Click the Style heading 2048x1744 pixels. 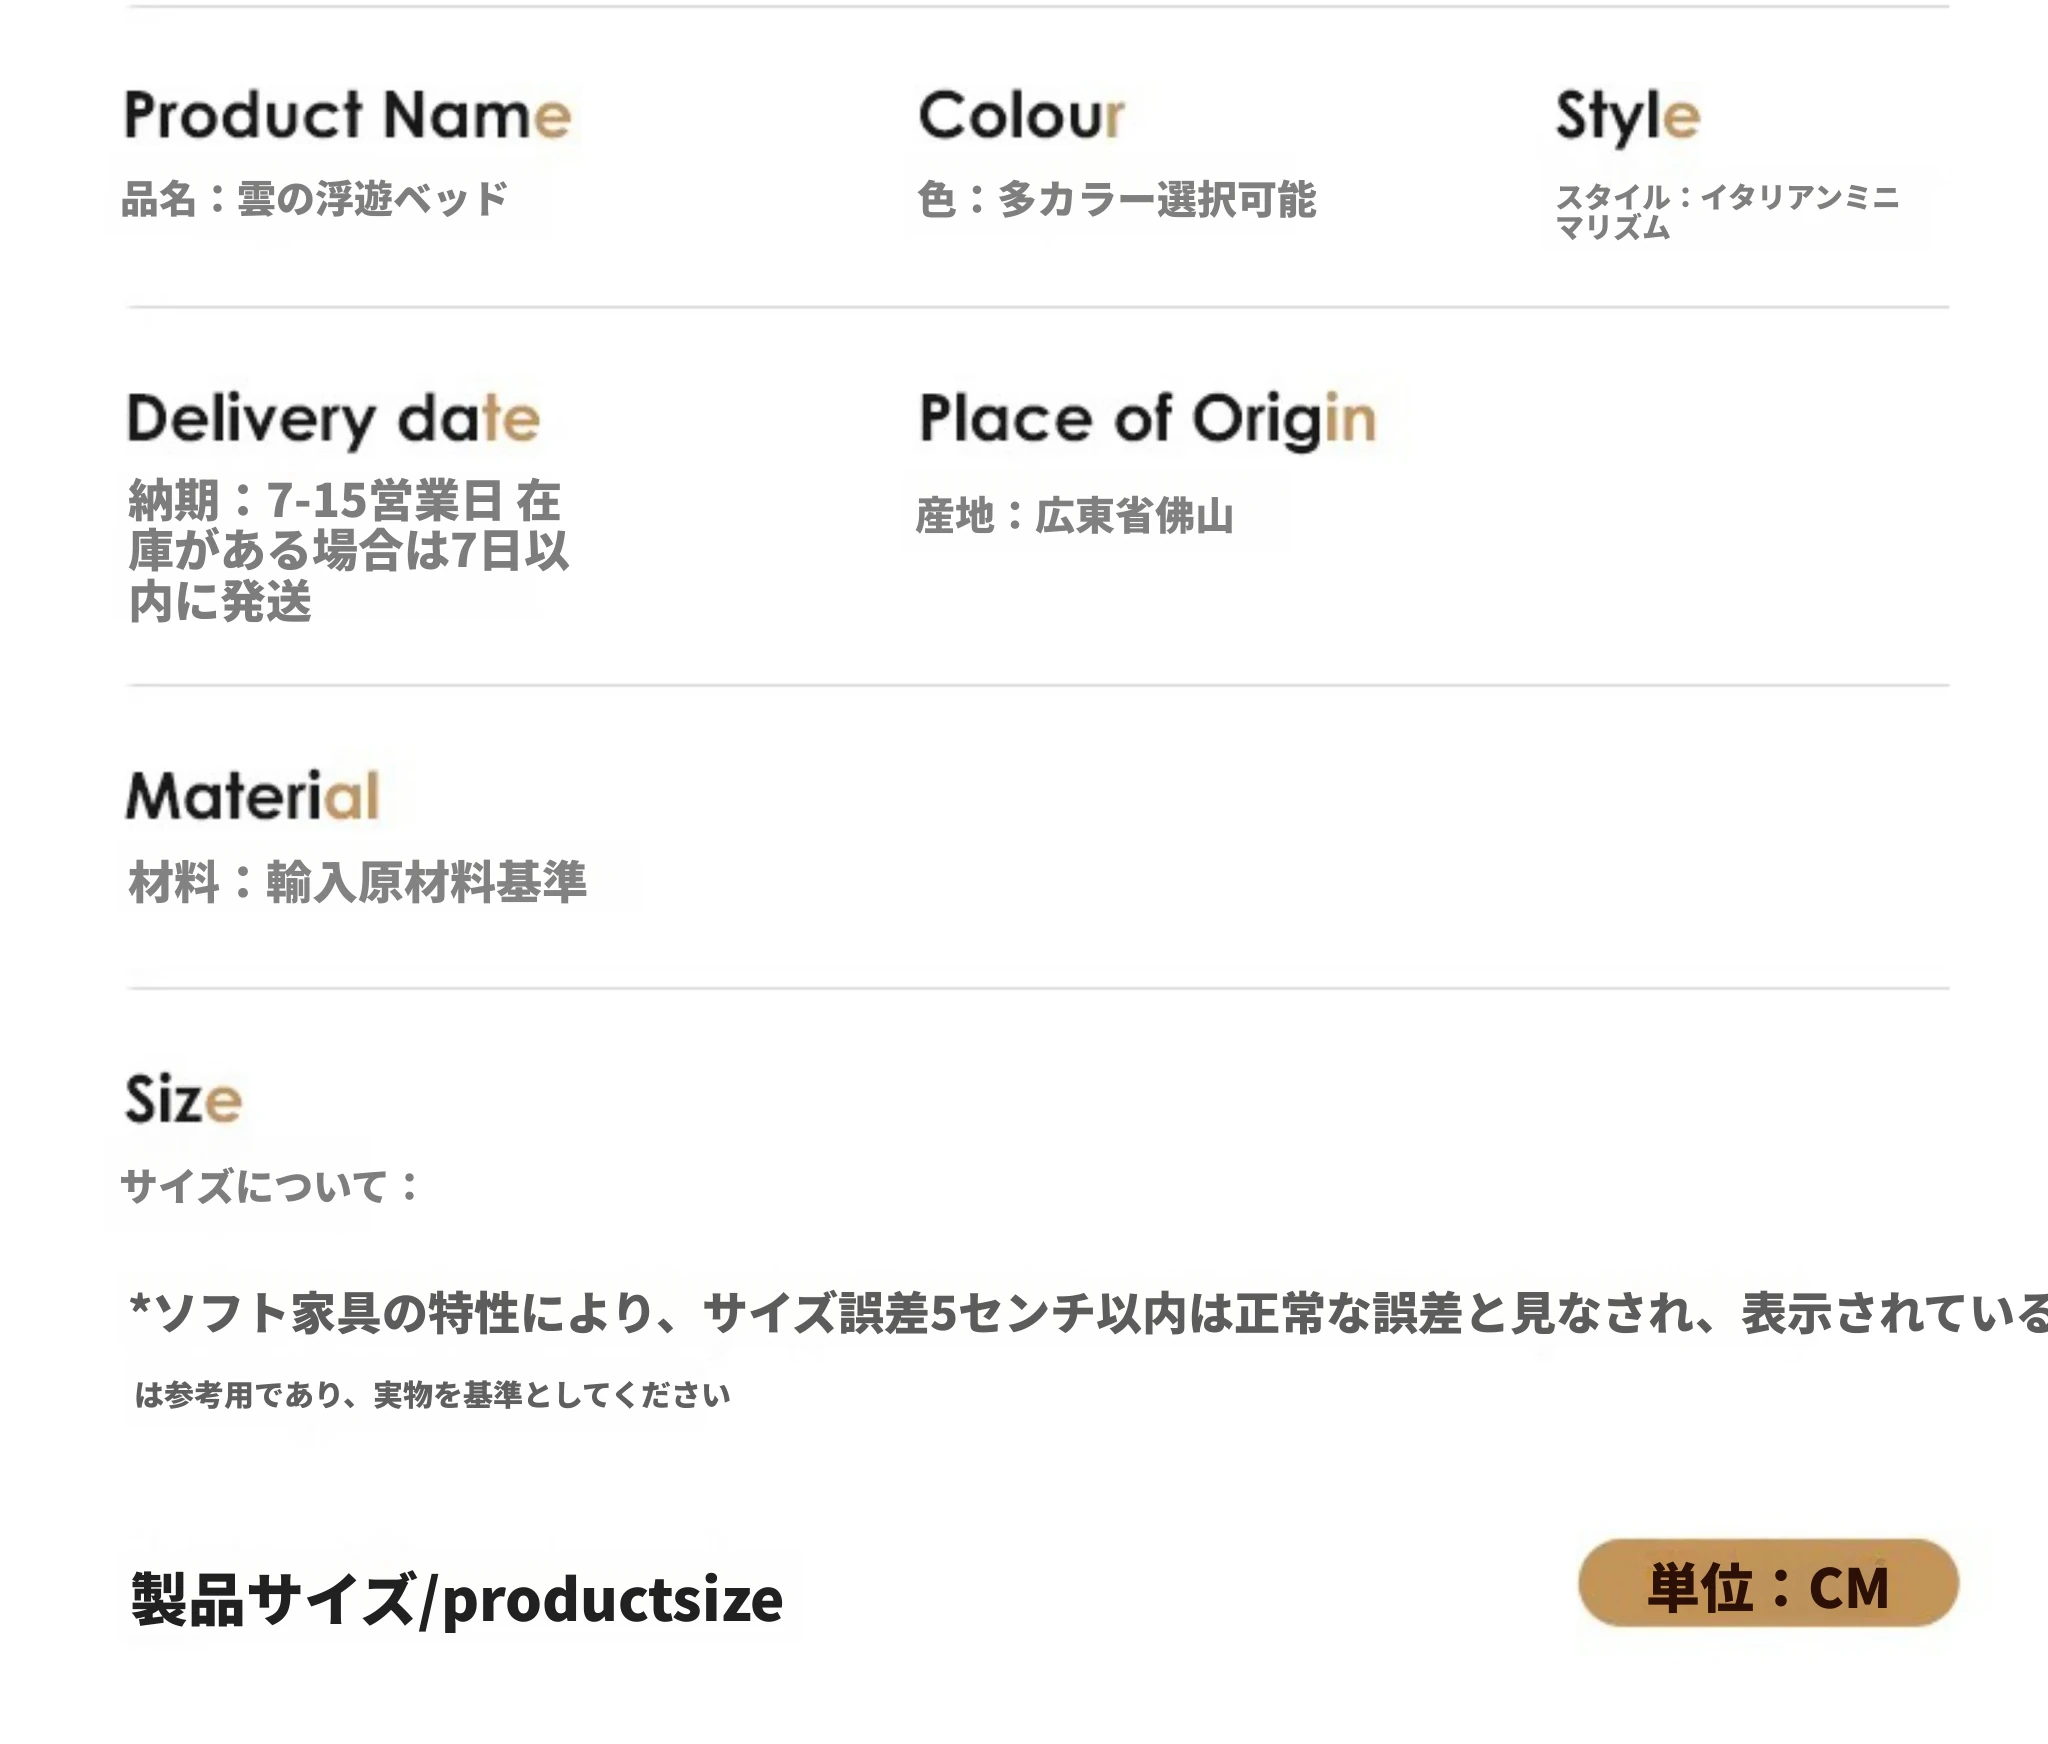1627,117
